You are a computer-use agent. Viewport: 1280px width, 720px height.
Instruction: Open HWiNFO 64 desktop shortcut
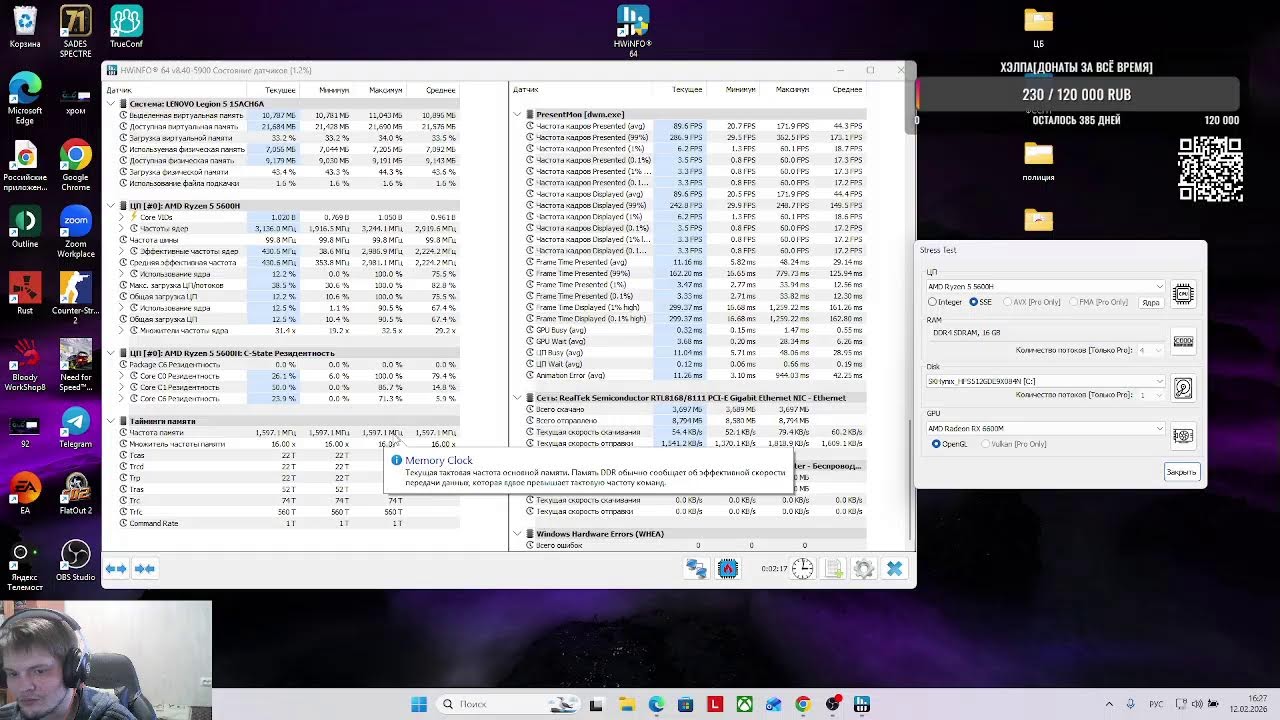point(633,28)
